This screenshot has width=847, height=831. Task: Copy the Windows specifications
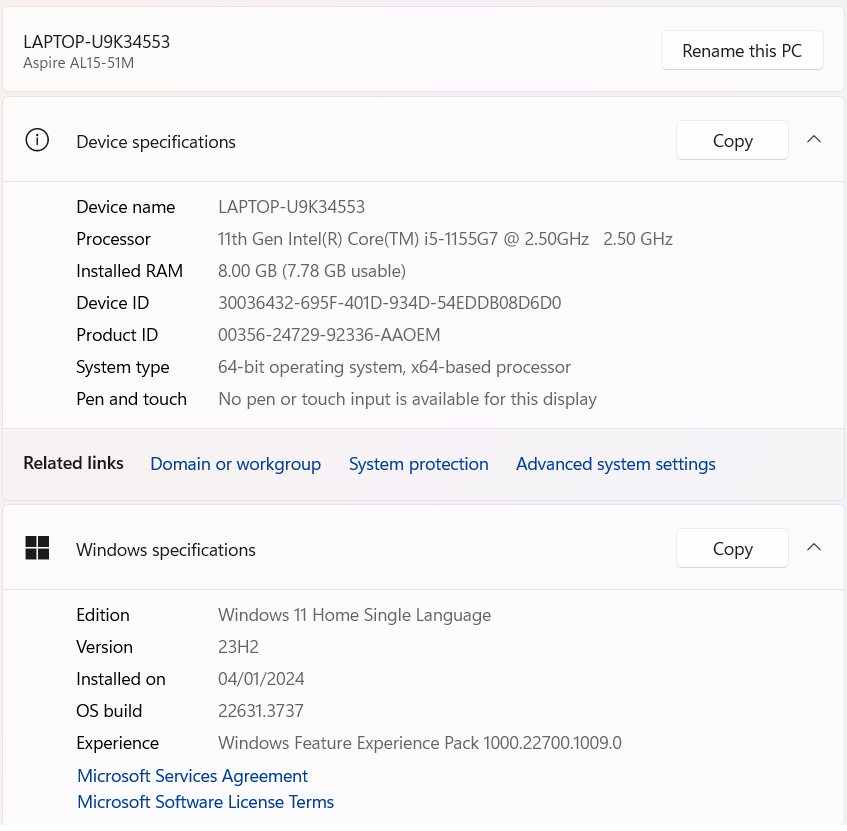(732, 549)
